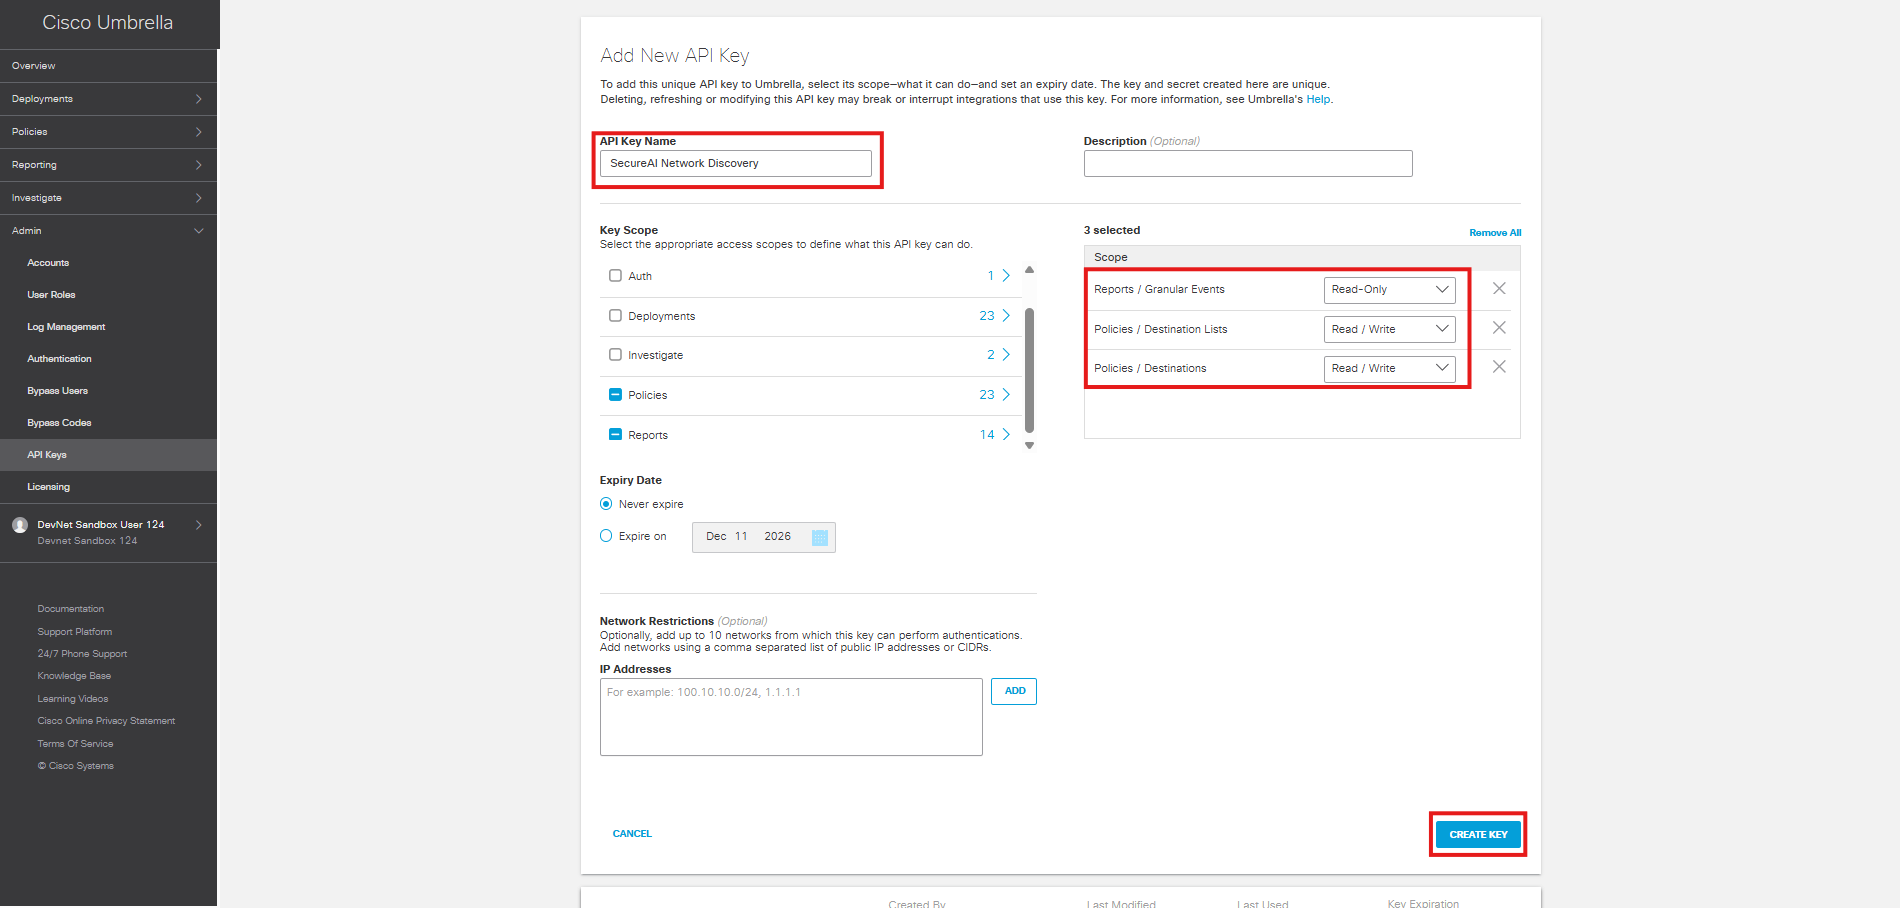Remove the Policies / Destination Lists scope
1900x908 pixels.
pos(1499,328)
